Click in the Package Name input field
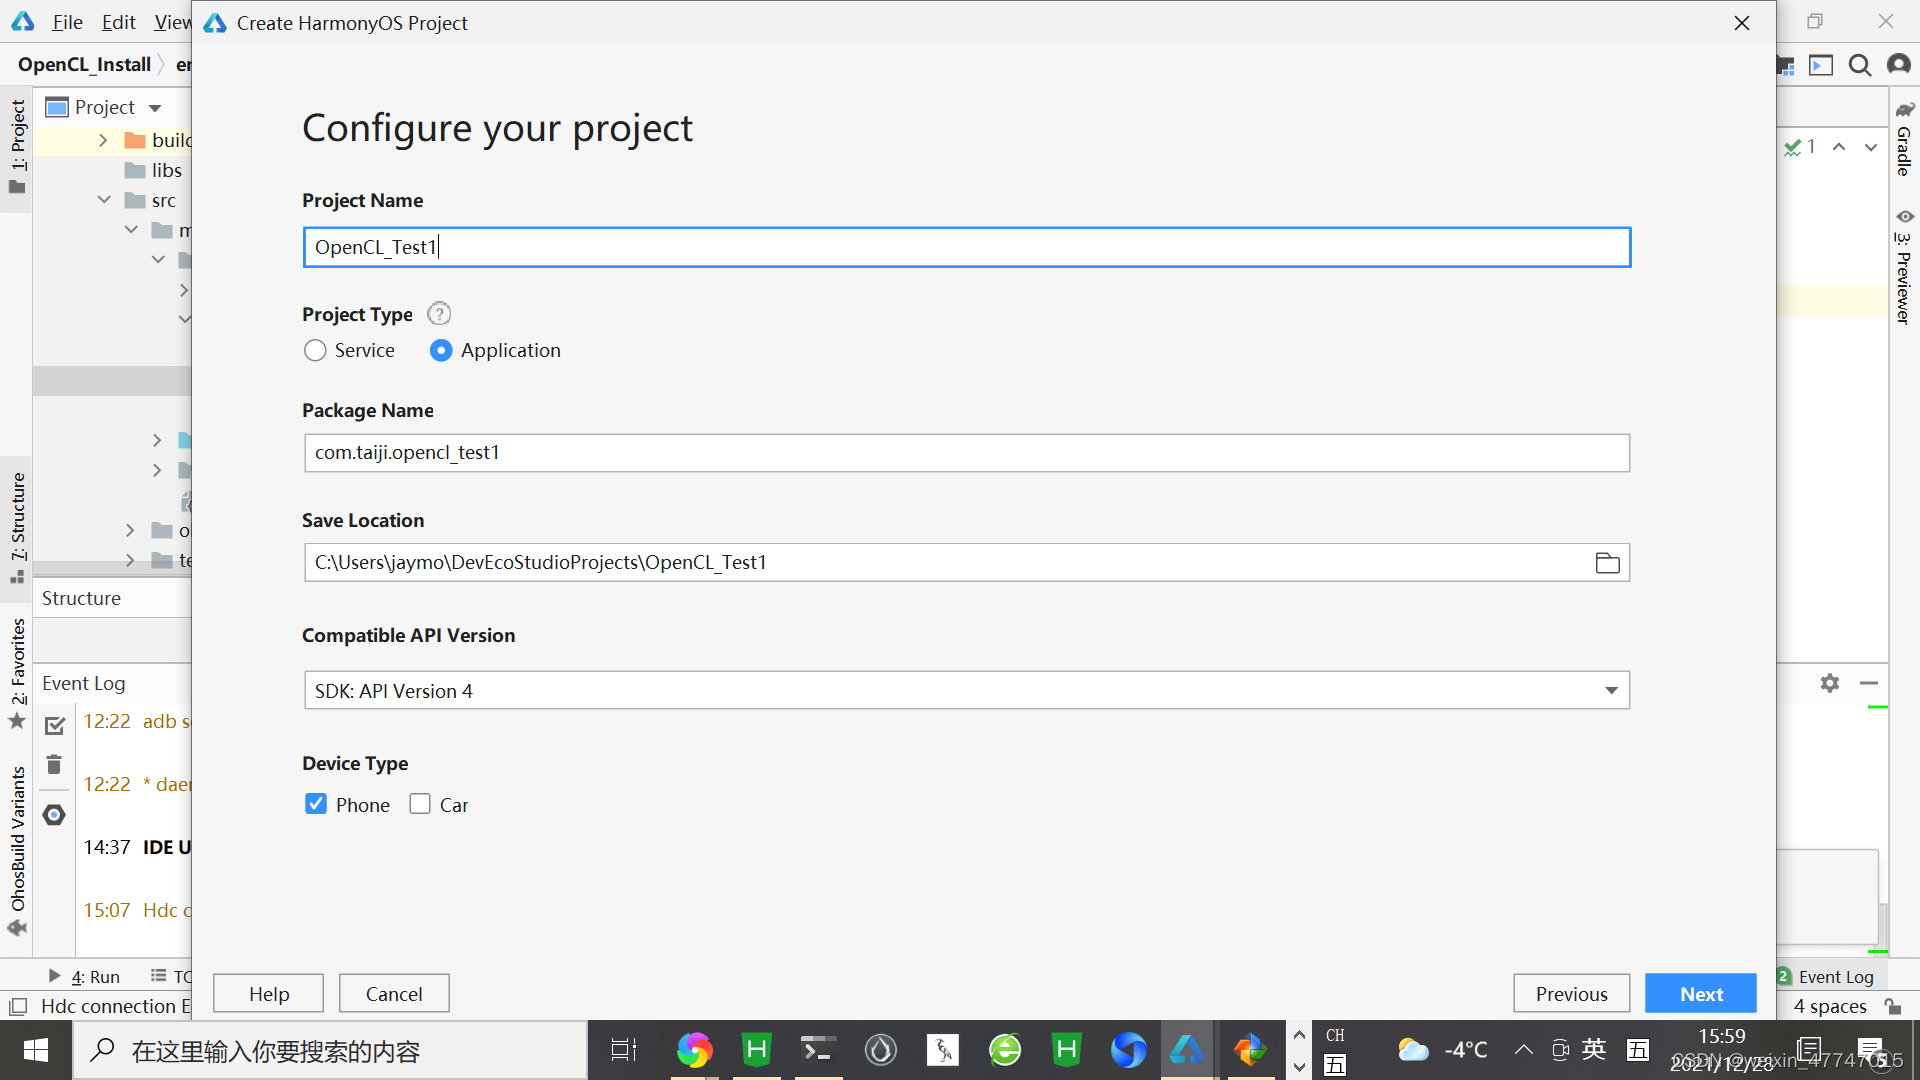Screen dimensions: 1920x1080 [x=966, y=453]
